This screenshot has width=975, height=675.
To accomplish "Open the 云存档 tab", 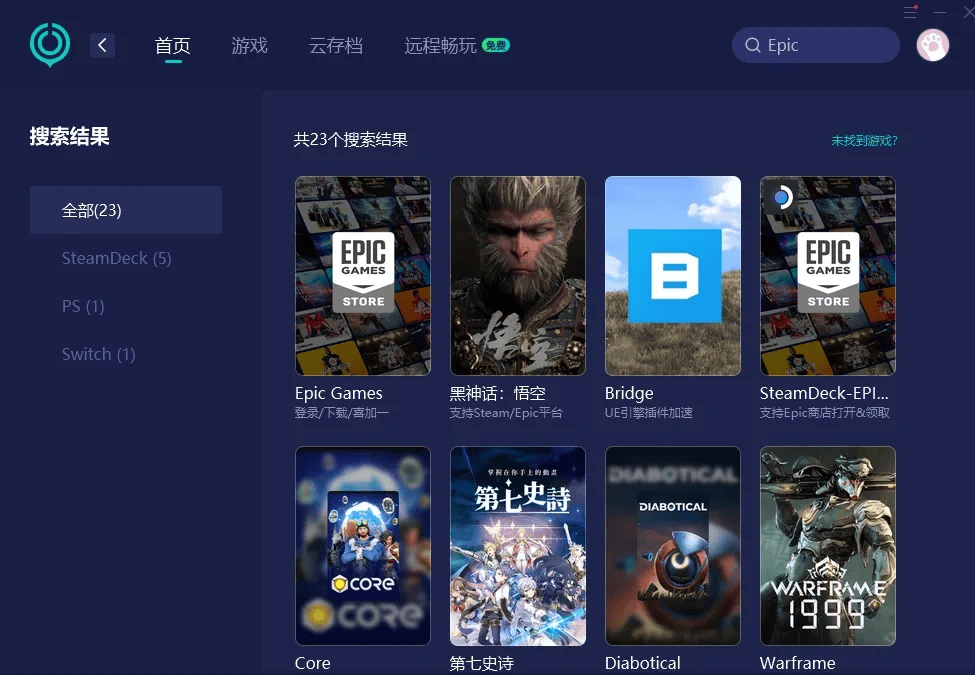I will 335,45.
